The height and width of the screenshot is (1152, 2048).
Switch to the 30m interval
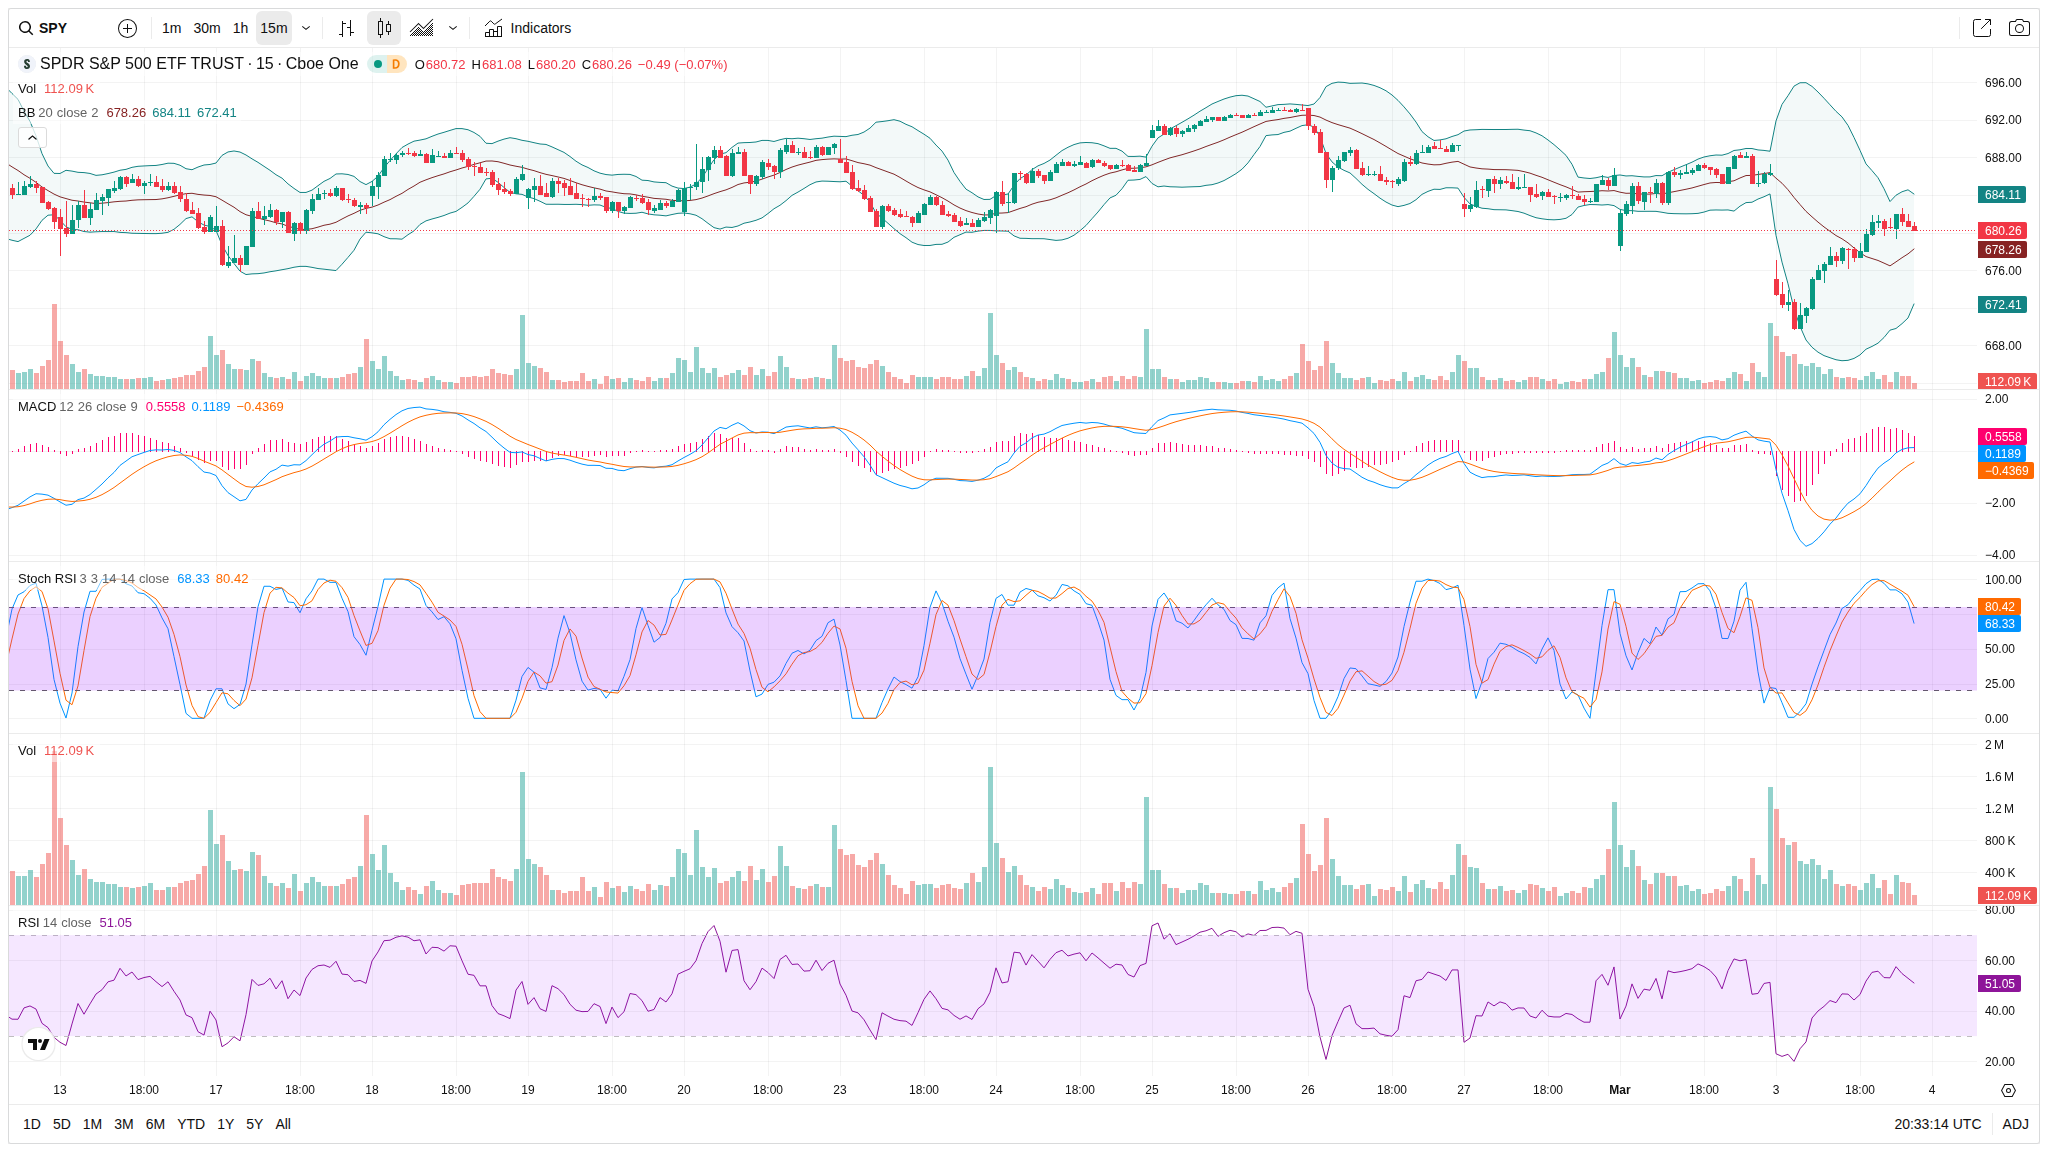click(207, 28)
